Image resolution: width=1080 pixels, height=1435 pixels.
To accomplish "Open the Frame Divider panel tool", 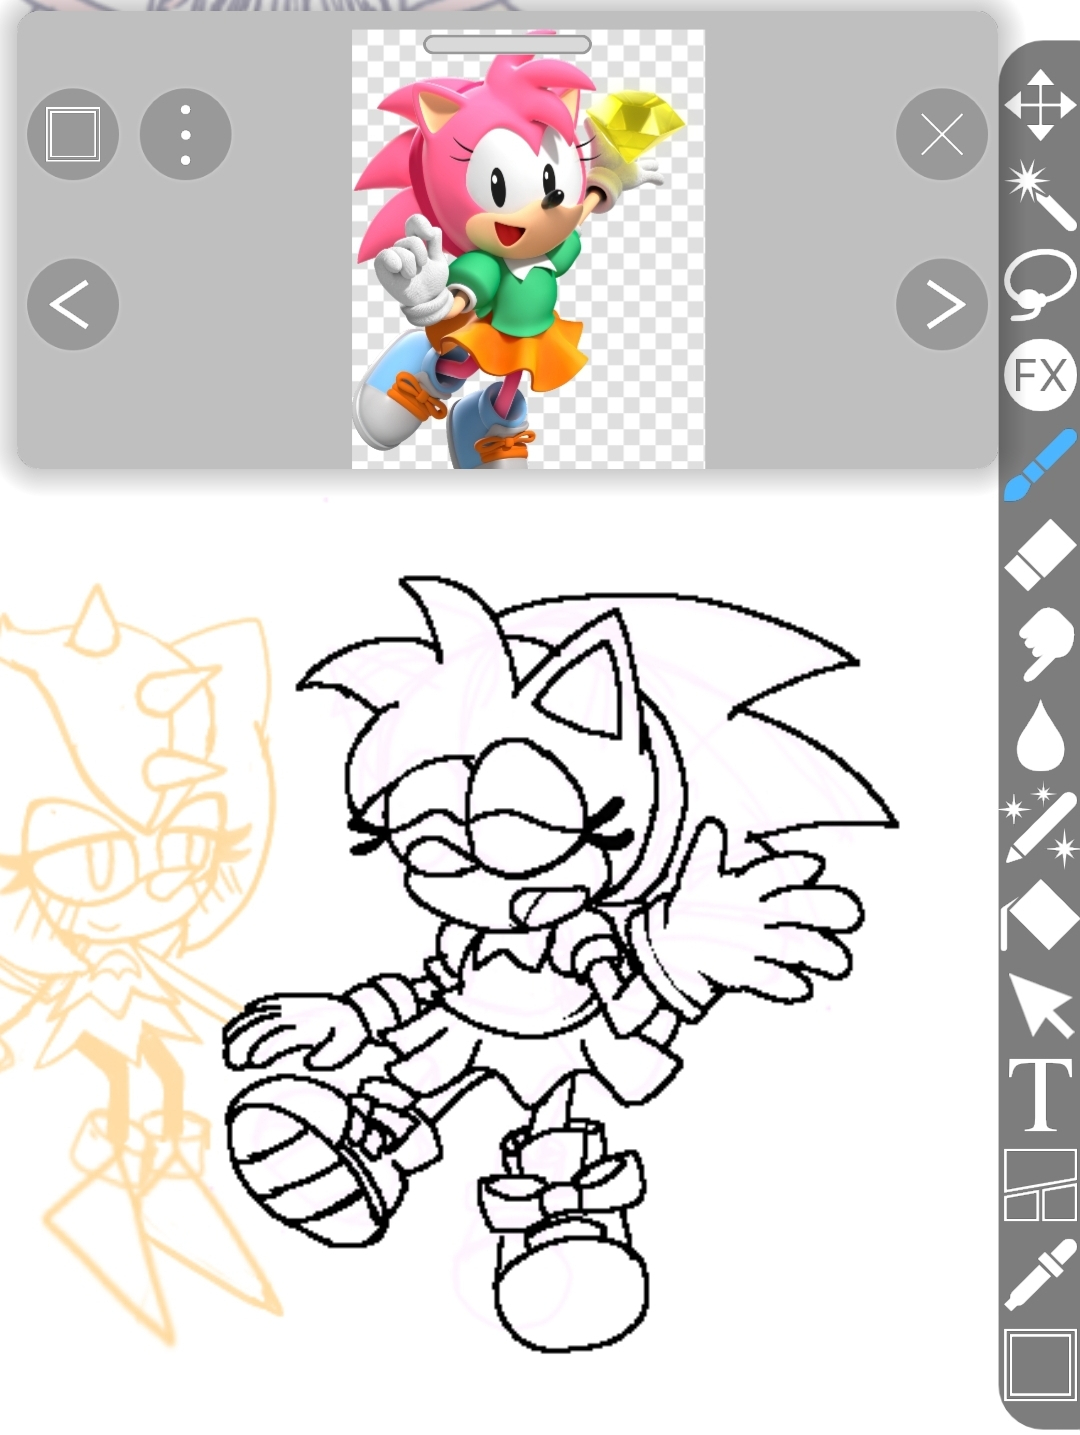I will pyautogui.click(x=1040, y=1185).
